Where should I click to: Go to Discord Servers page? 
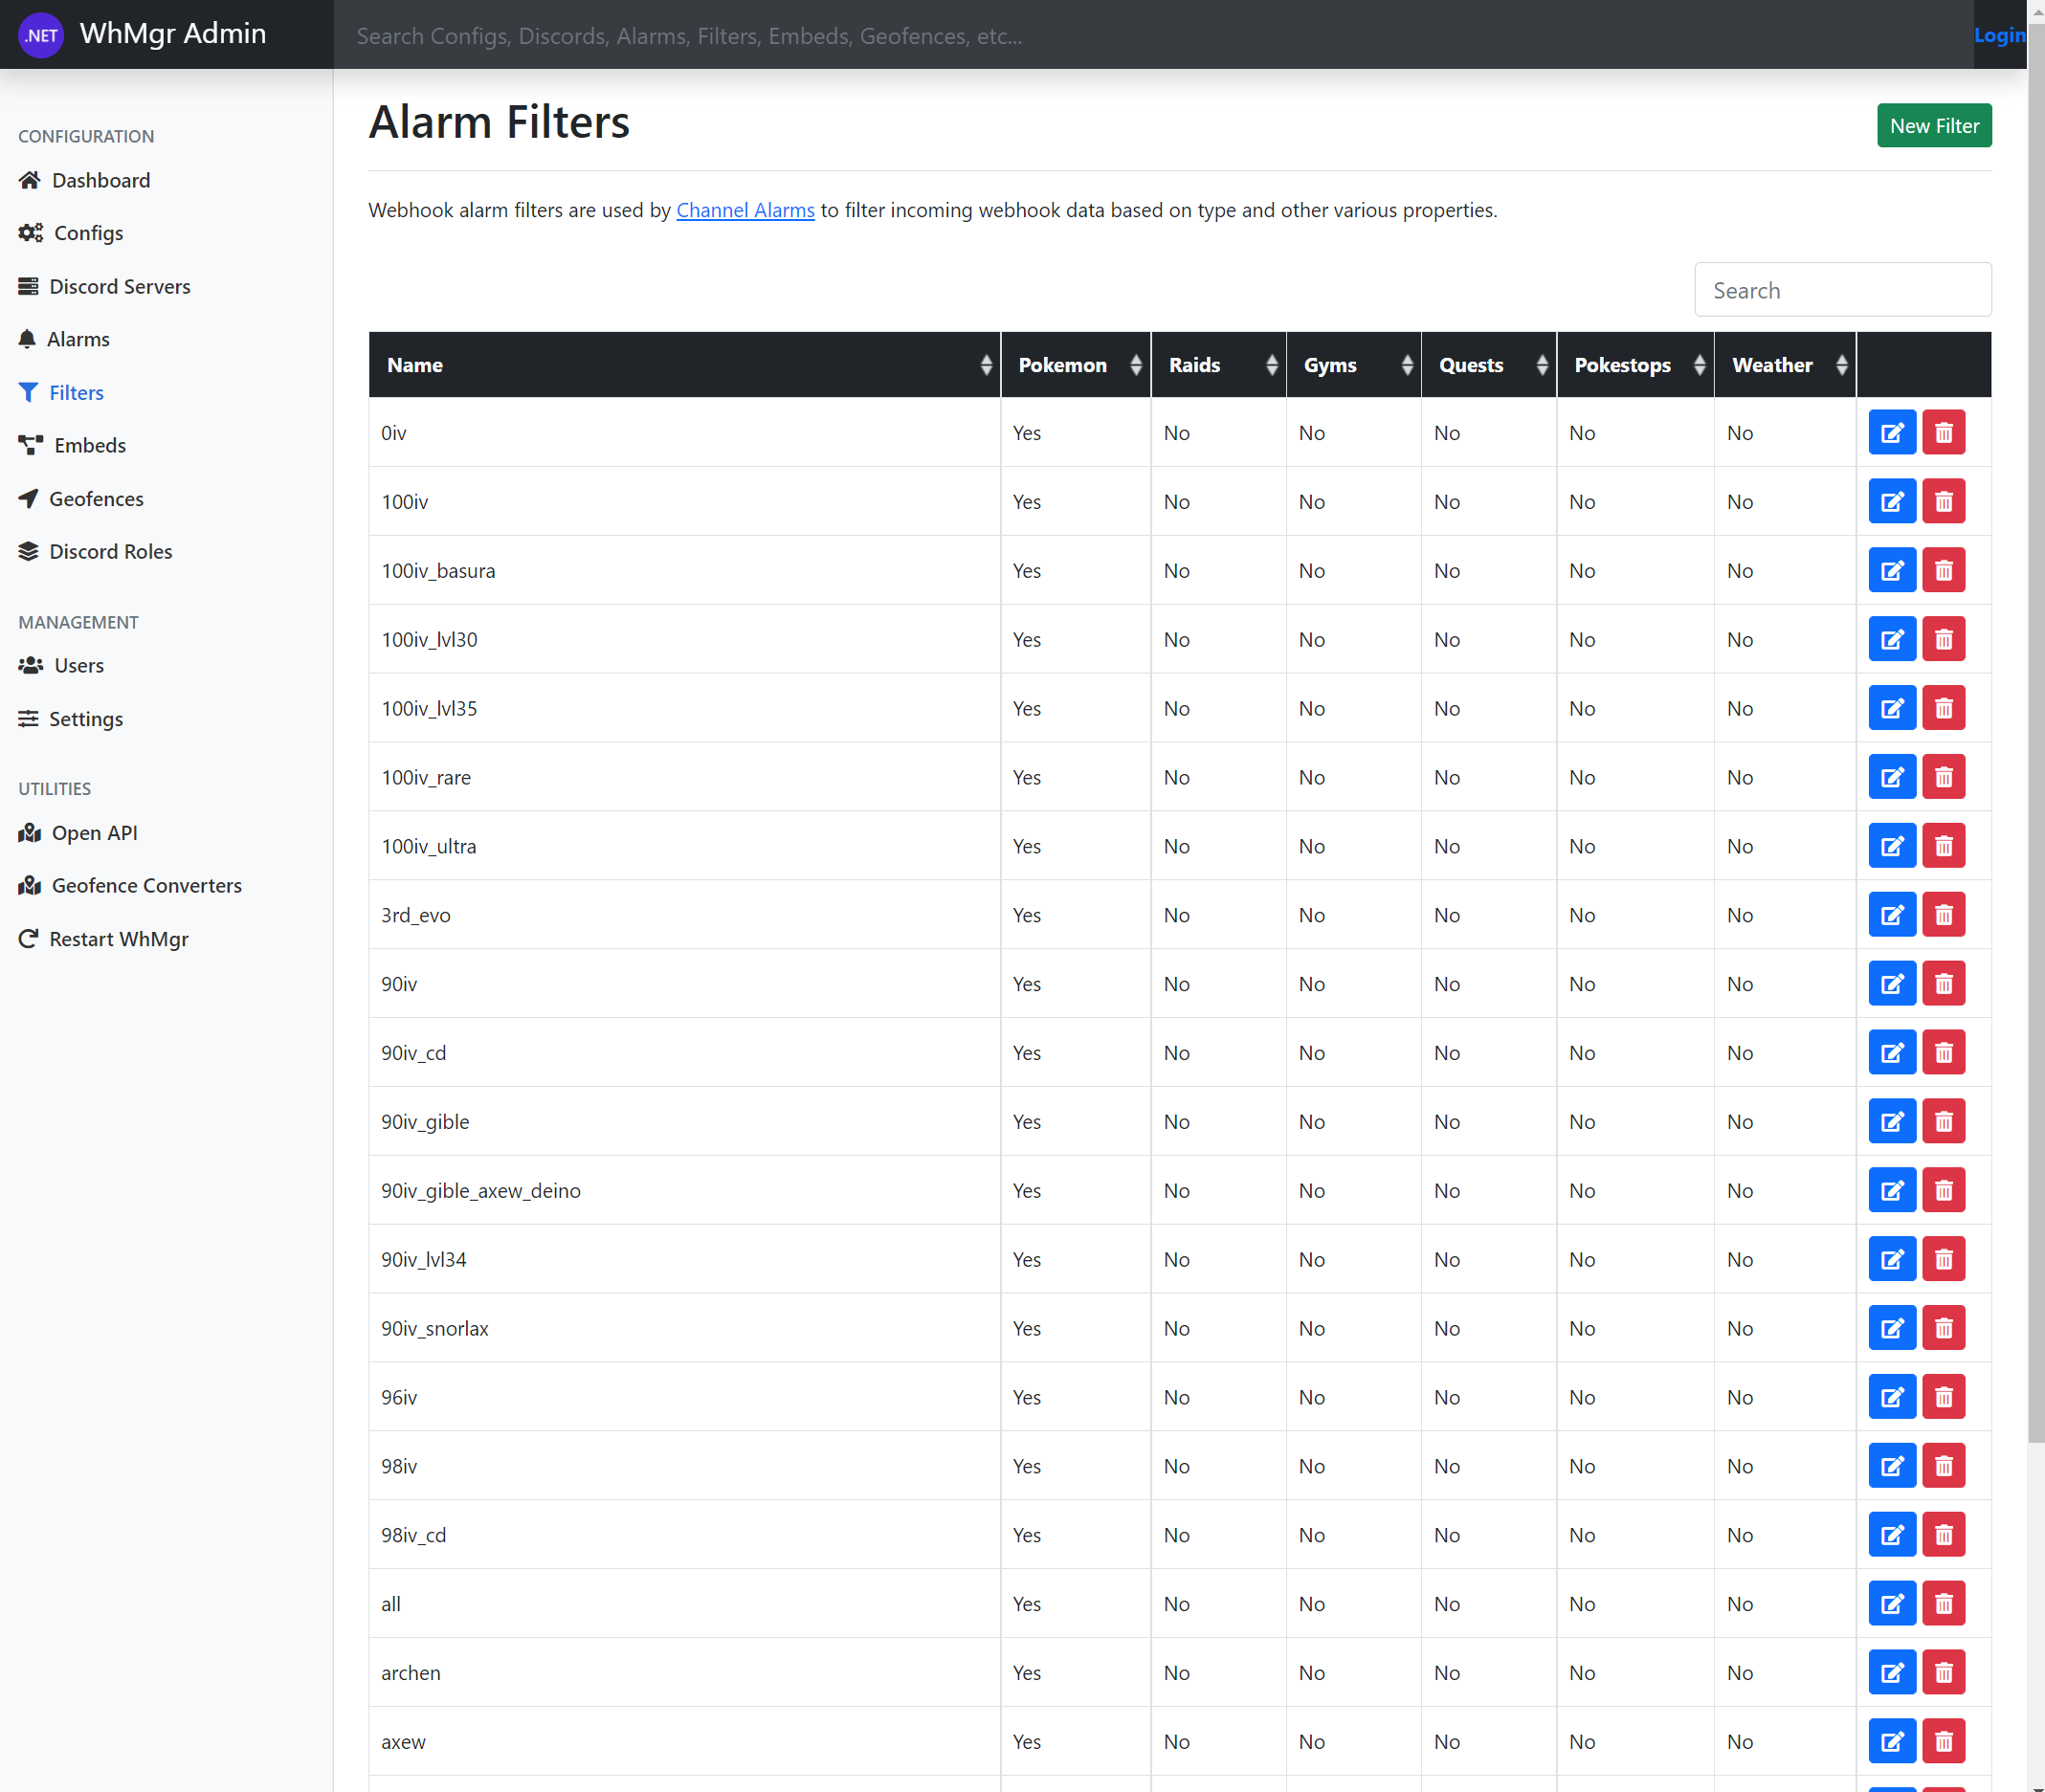click(119, 287)
